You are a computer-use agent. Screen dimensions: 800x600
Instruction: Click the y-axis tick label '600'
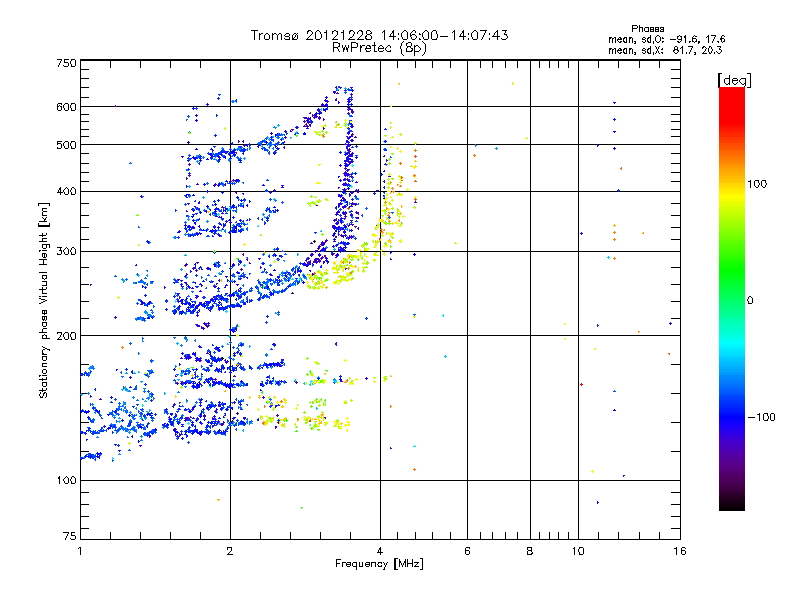(66, 107)
